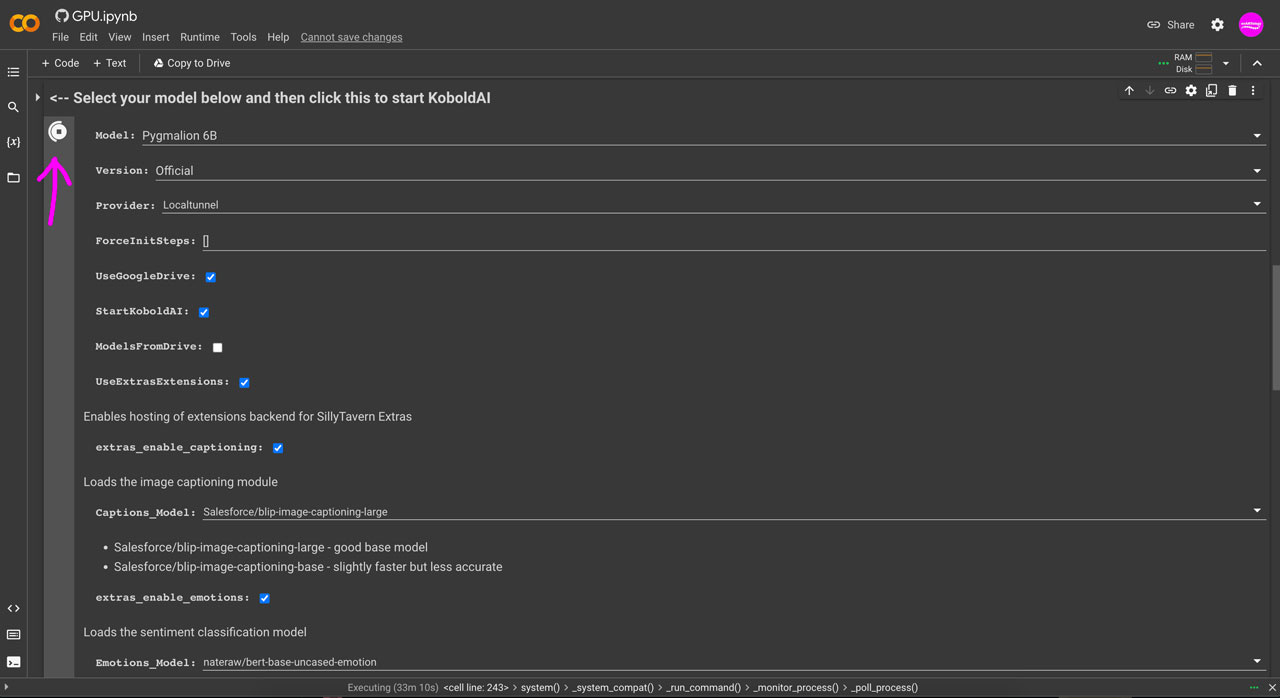
Task: Click Copy to Drive button
Action: (x=192, y=63)
